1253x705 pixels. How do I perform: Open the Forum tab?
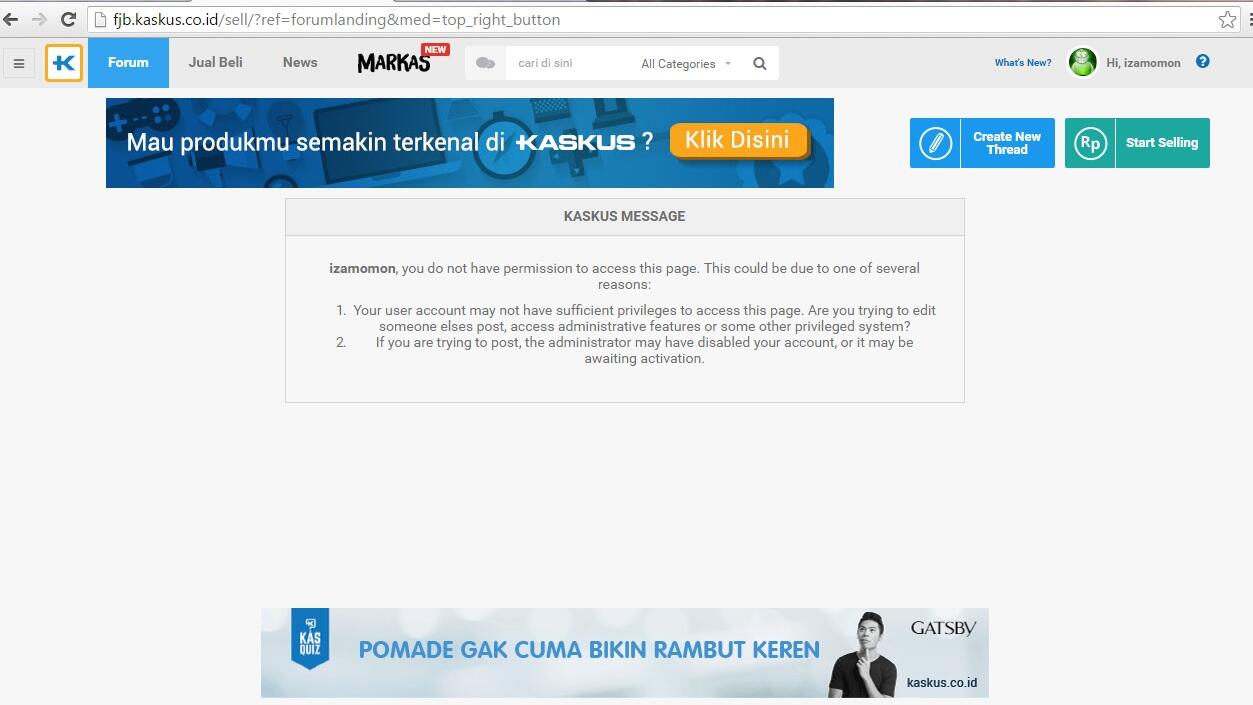128,62
